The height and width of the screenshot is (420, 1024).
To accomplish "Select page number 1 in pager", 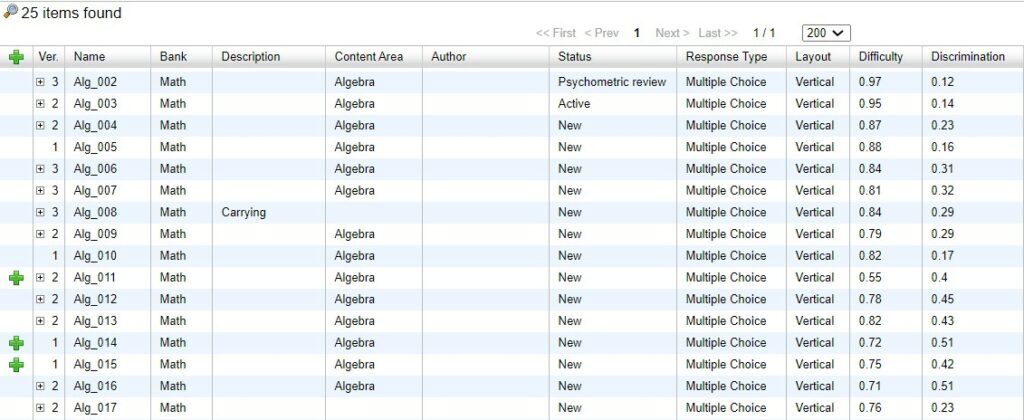I will (x=637, y=33).
